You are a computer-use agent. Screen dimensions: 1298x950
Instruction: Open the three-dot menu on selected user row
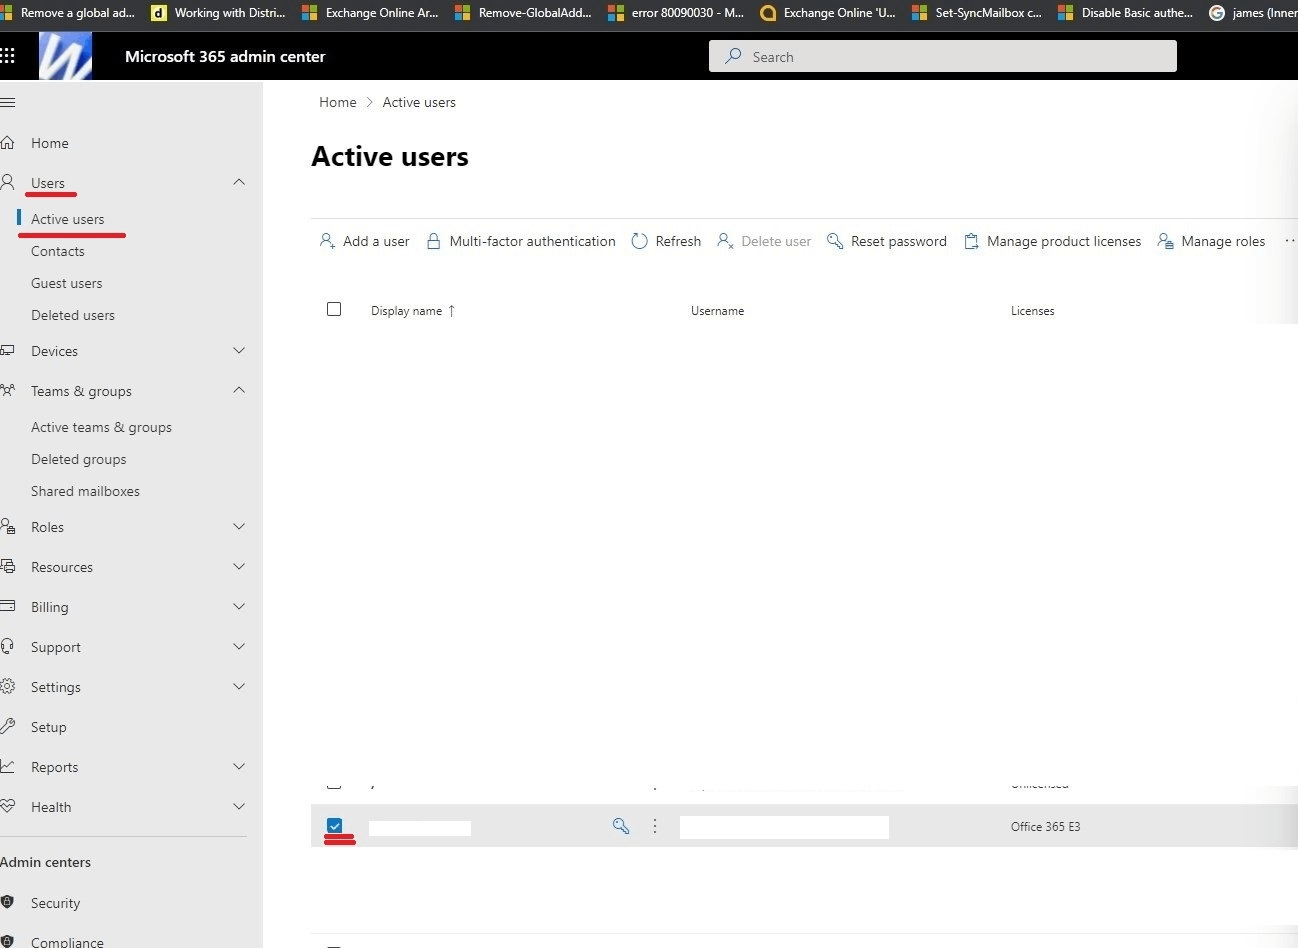pos(655,826)
